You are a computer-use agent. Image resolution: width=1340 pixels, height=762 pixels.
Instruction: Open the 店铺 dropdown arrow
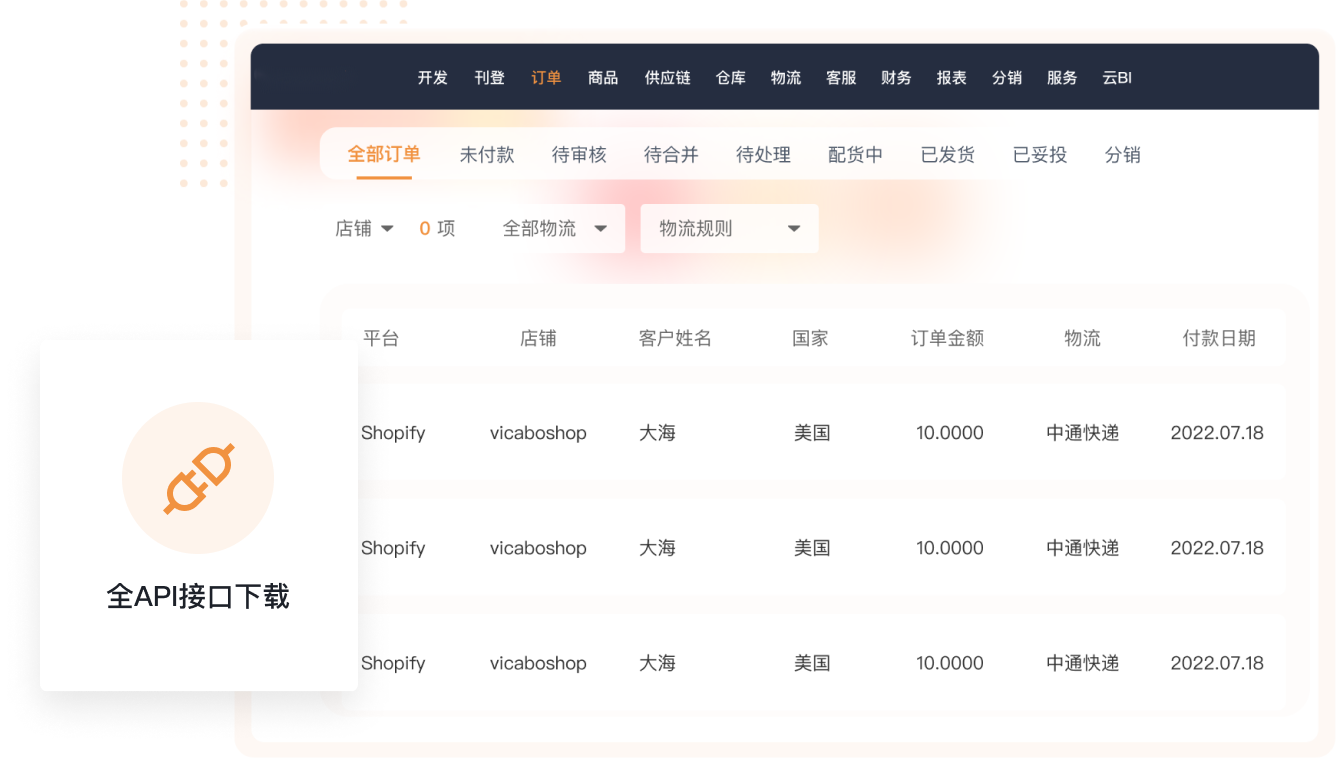pos(388,229)
